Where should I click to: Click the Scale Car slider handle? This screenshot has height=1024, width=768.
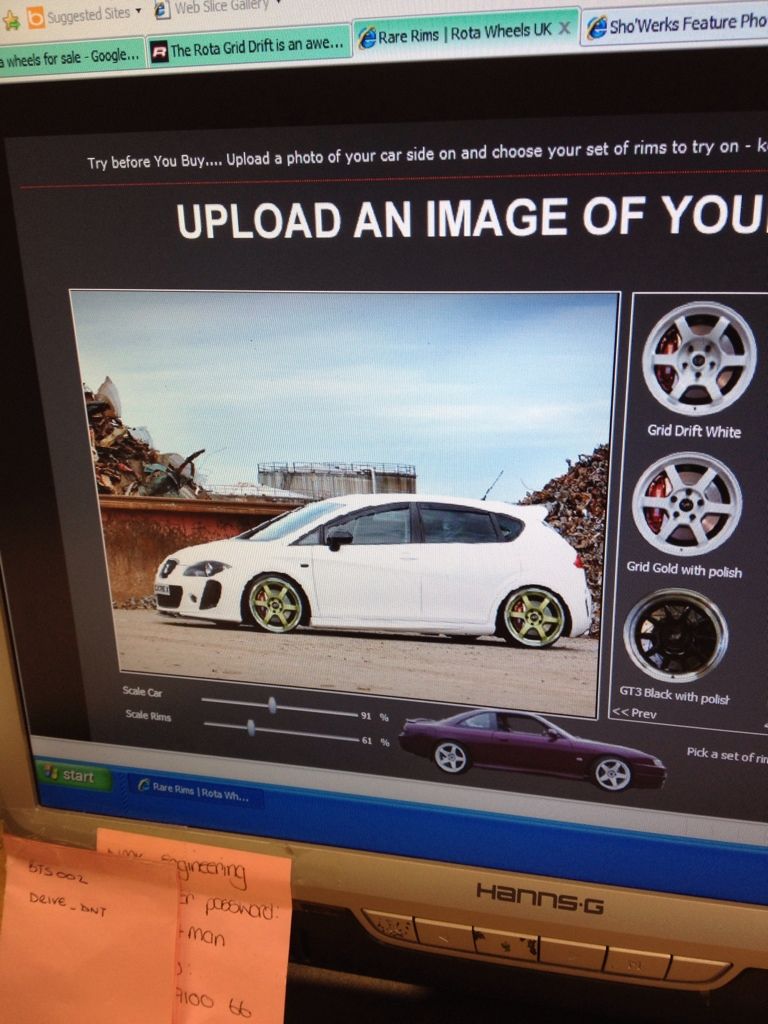click(x=272, y=705)
